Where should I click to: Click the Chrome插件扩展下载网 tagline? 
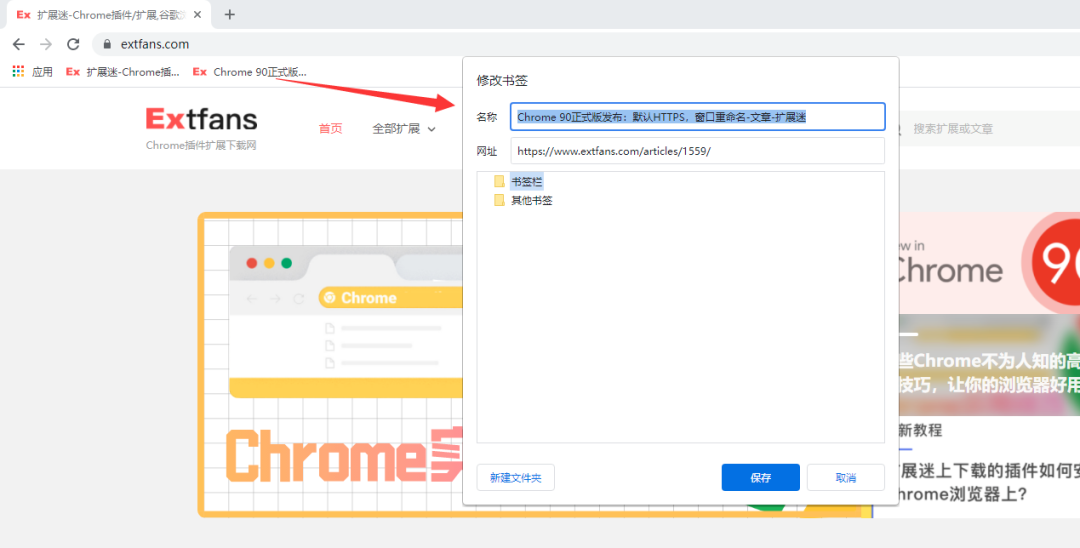201,145
